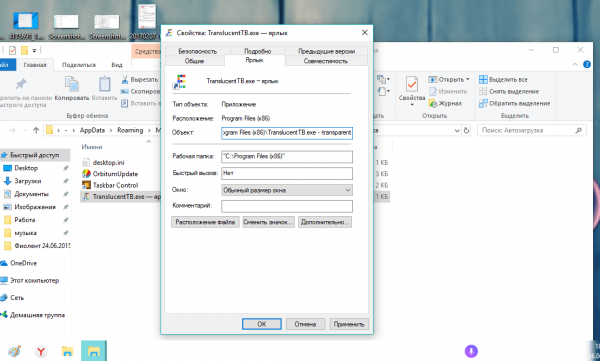Image resolution: width=600 pixels, height=361 pixels.
Task: Click the search magnifier icon in Explorer
Action: pyautogui.click(x=579, y=130)
